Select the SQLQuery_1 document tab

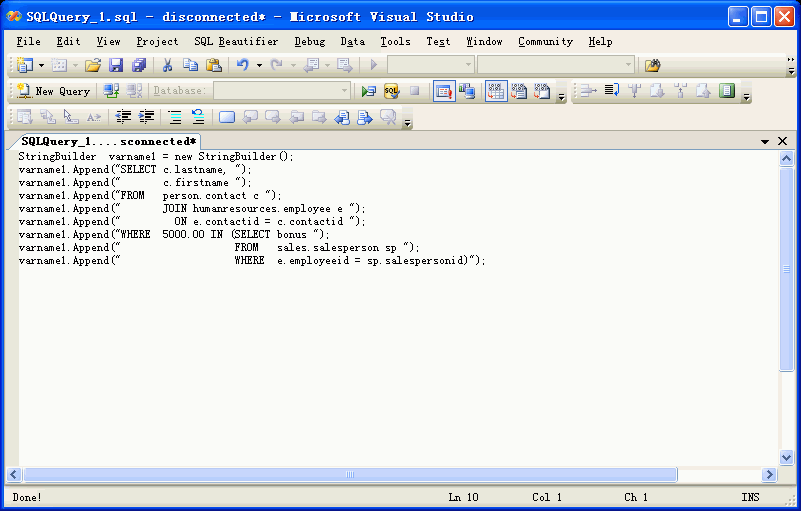pyautogui.click(x=108, y=142)
